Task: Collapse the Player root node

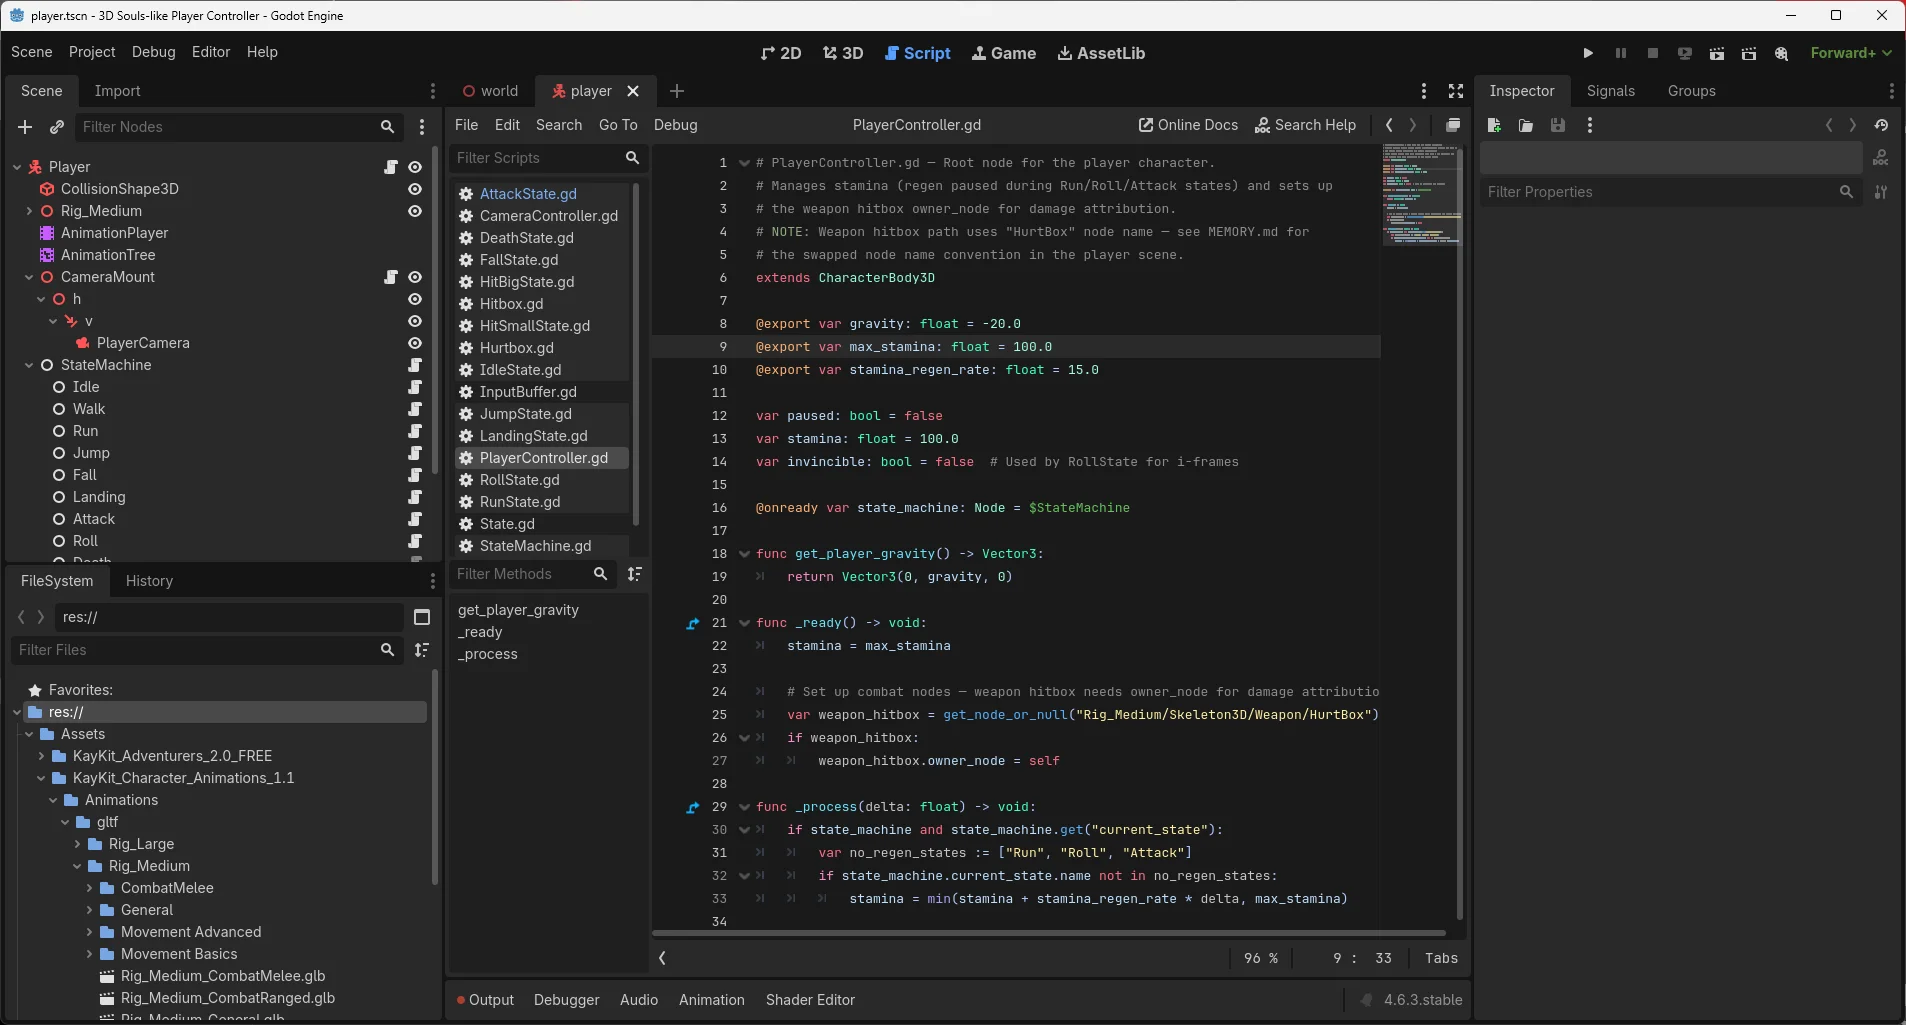Action: [x=17, y=167]
